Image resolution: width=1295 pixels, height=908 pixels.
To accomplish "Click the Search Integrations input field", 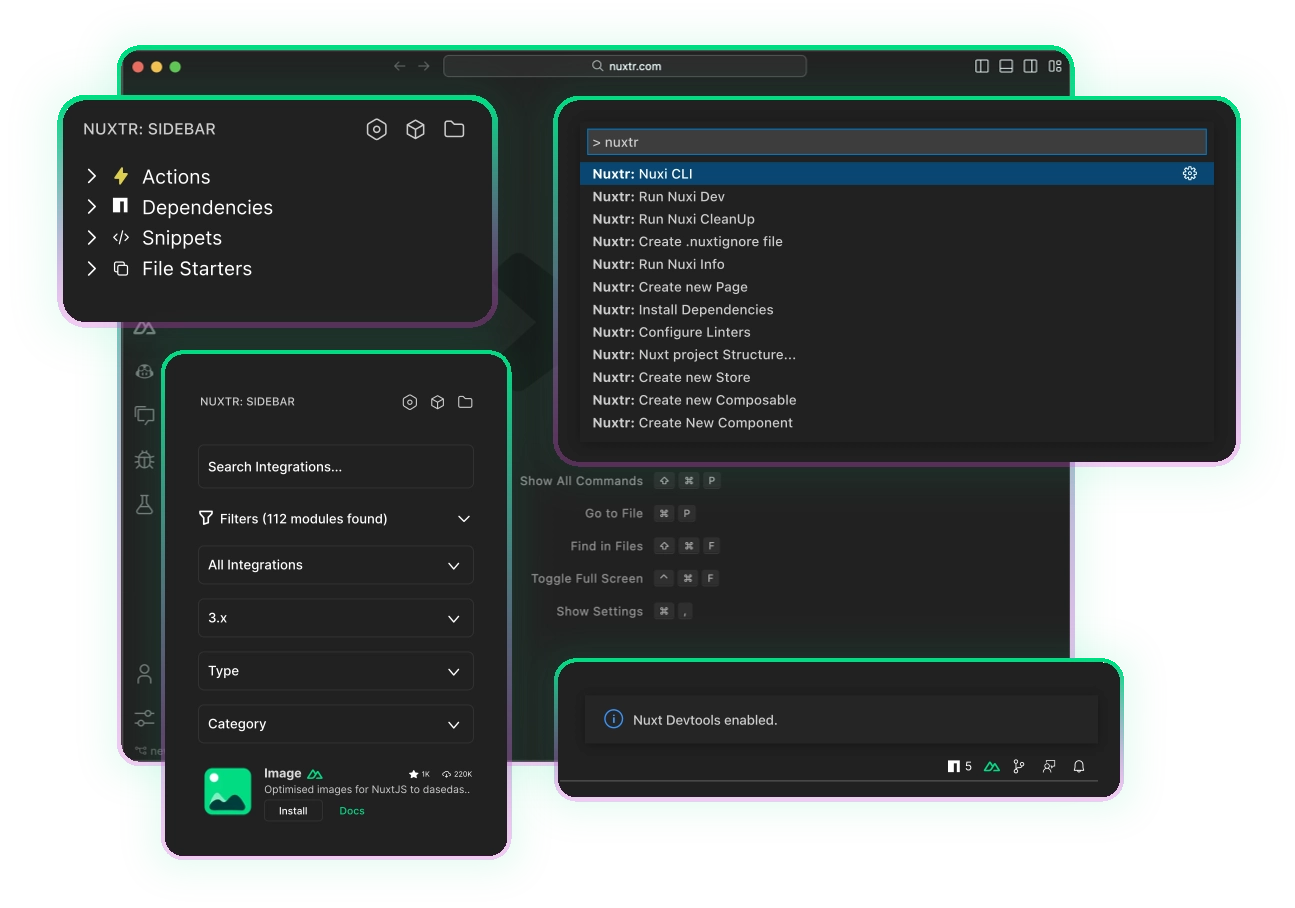I will [x=335, y=467].
